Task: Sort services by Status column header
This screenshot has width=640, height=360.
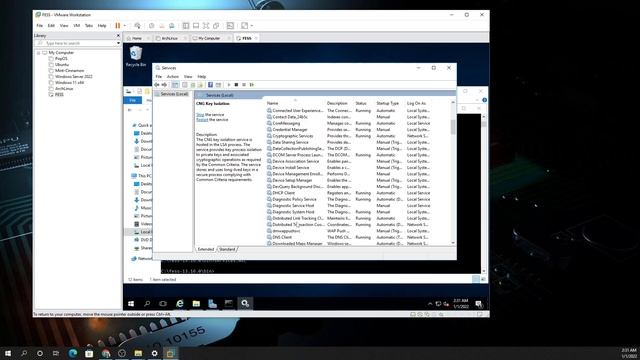Action: 361,103
